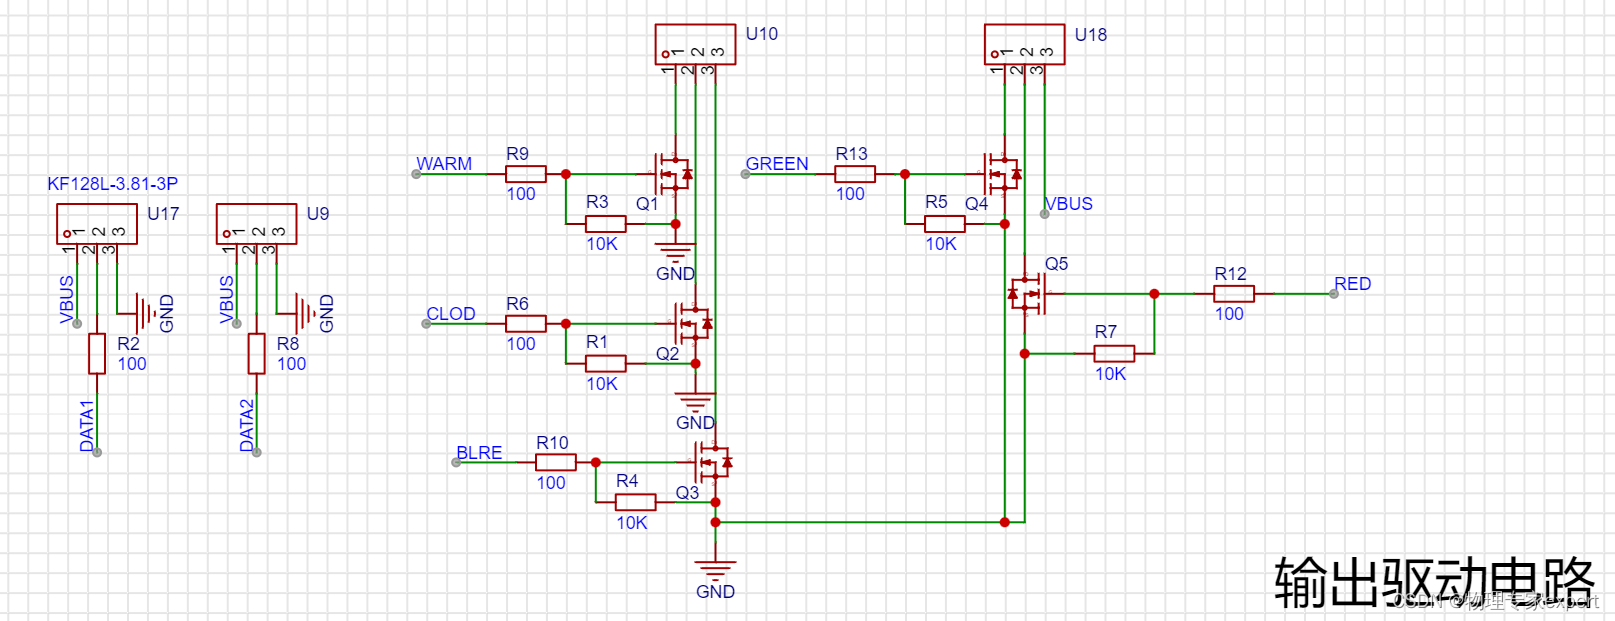Select the U10 designator label

(x=762, y=34)
